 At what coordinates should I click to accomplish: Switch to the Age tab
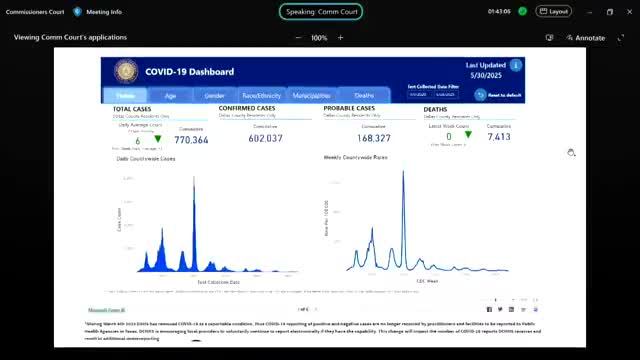[170, 96]
